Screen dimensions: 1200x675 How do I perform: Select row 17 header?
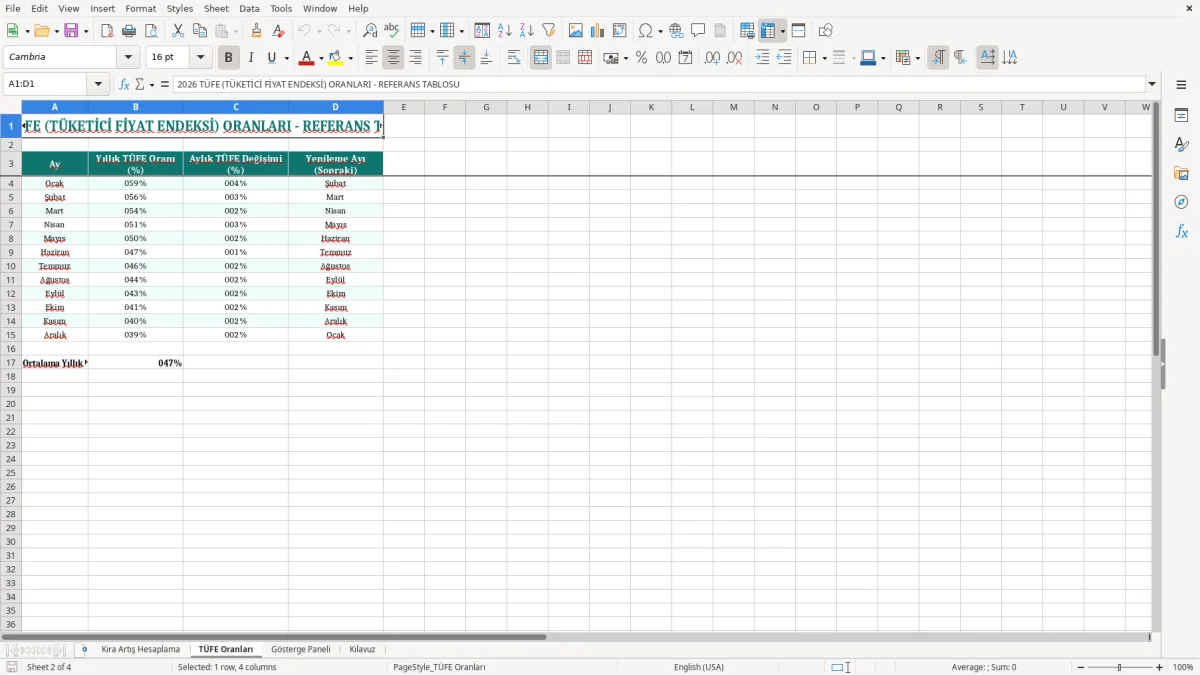11,363
